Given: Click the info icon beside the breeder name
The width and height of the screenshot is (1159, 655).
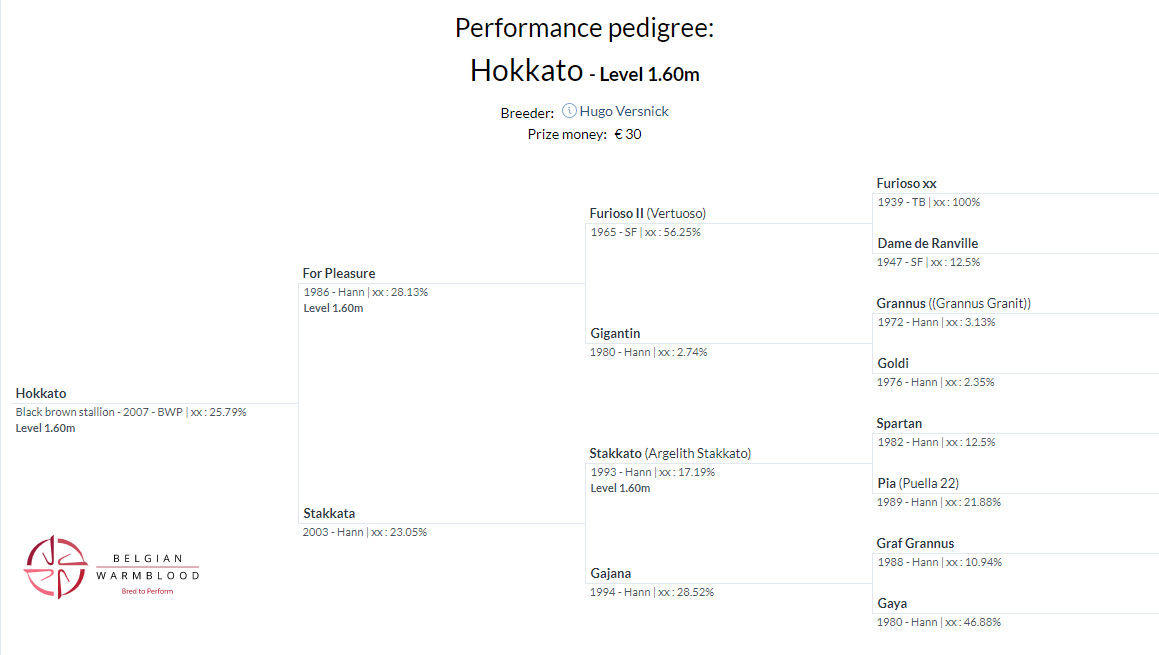Looking at the screenshot, I should point(569,111).
